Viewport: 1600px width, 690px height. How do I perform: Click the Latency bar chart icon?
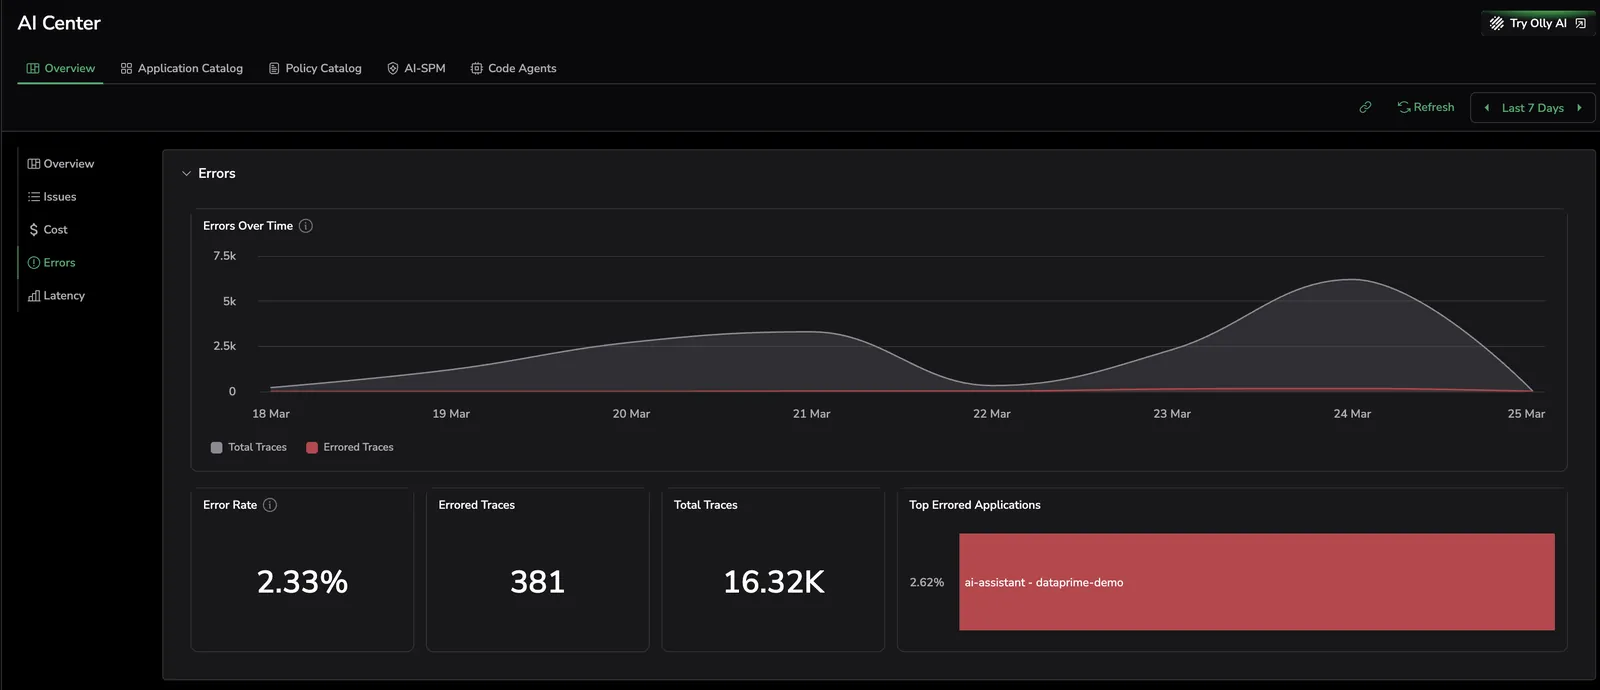click(34, 296)
